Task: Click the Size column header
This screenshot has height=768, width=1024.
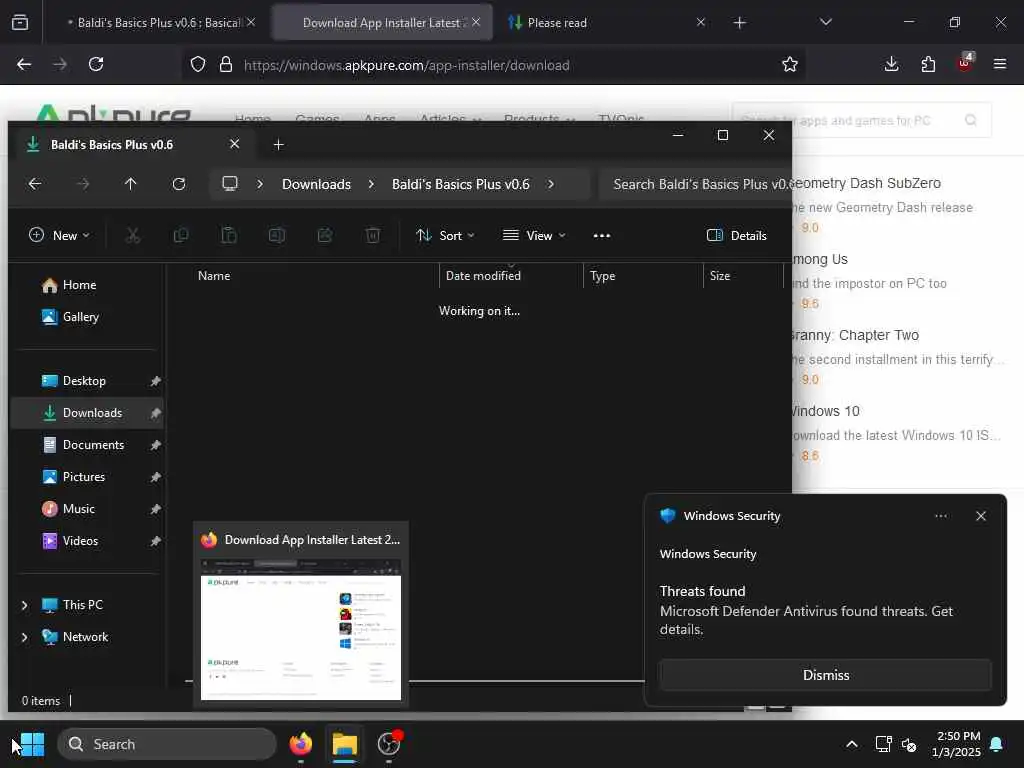Action: click(743, 276)
